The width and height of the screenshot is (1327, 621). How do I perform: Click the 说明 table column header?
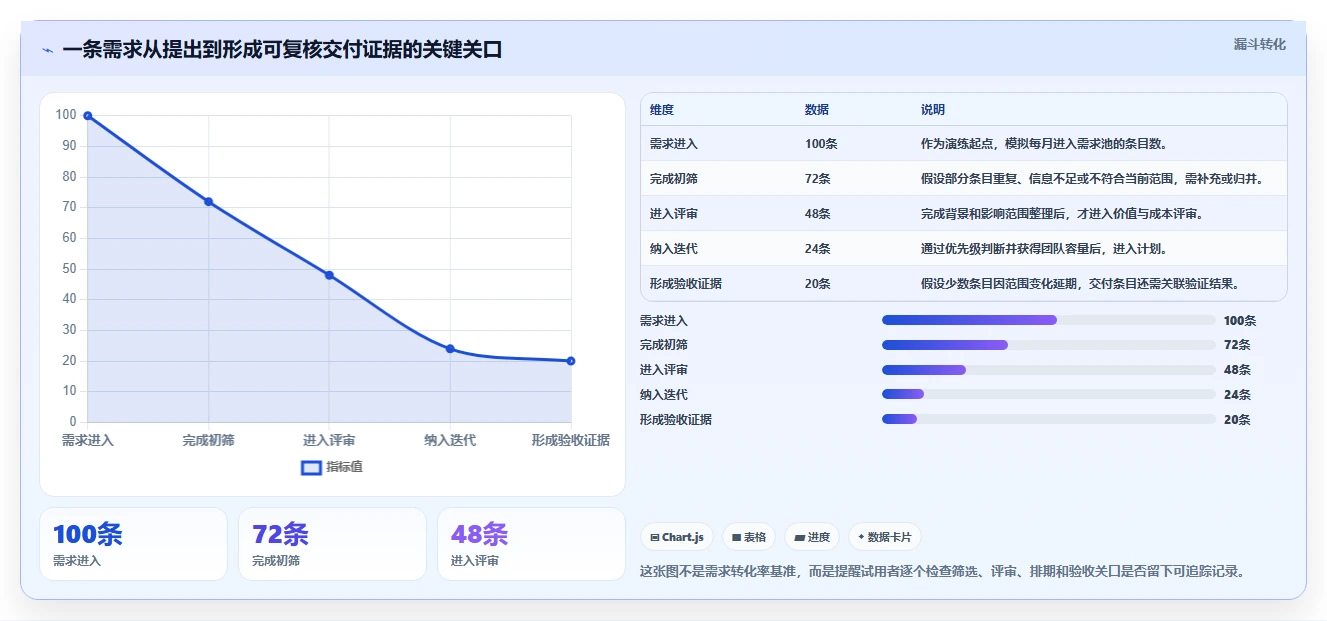click(x=933, y=110)
